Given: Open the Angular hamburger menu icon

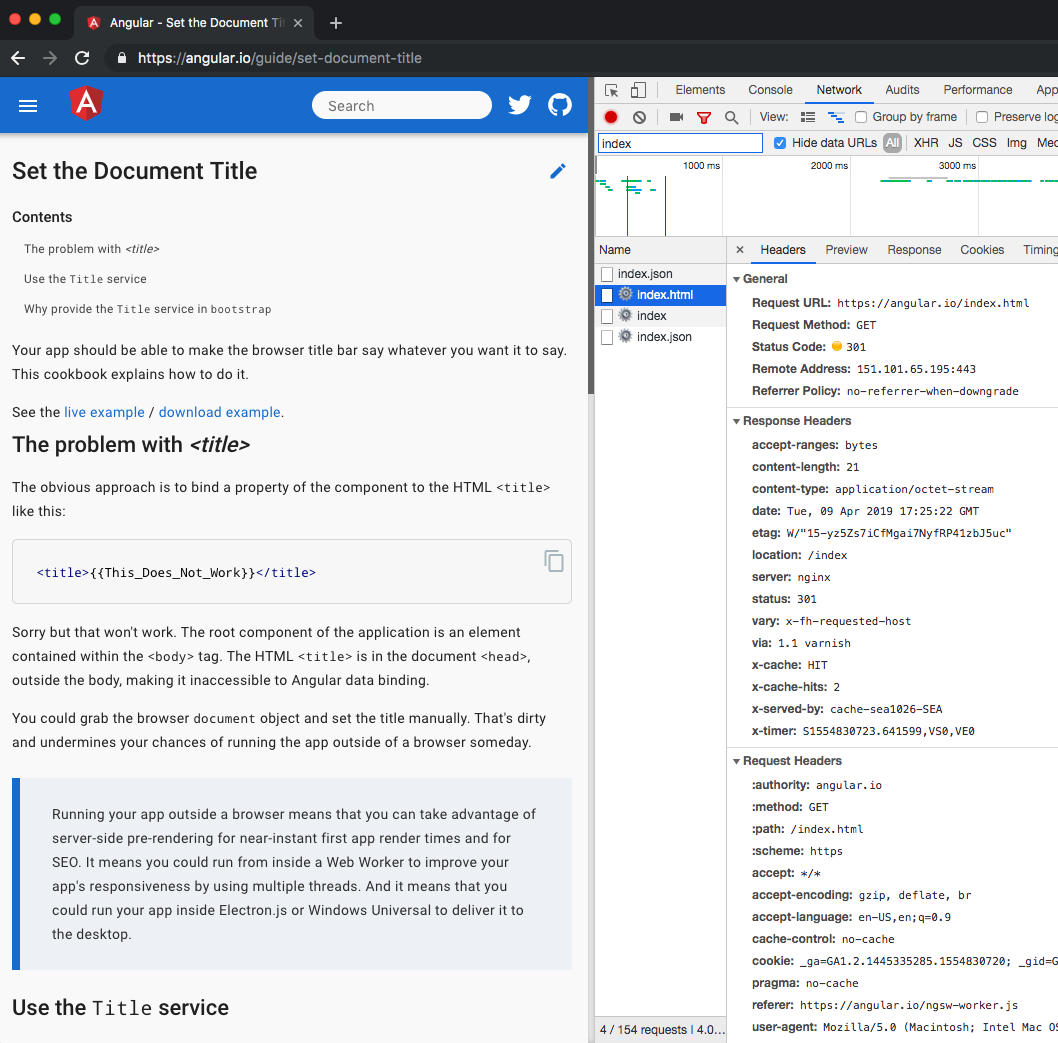Looking at the screenshot, I should tap(27, 105).
